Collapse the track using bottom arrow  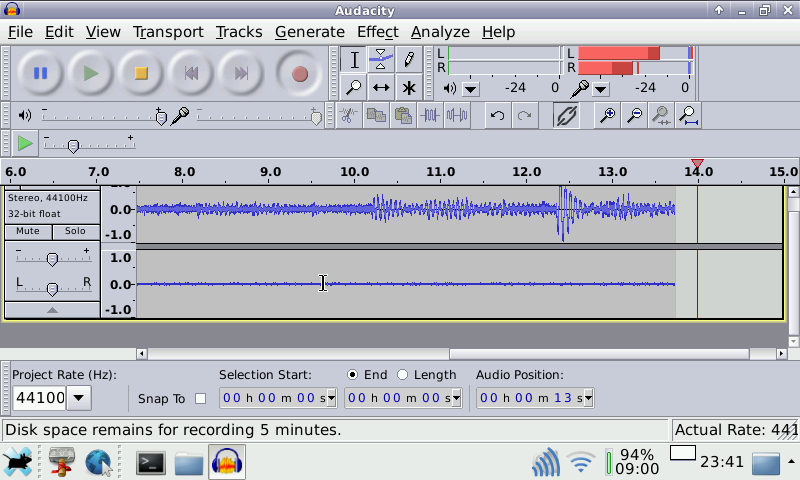point(52,310)
